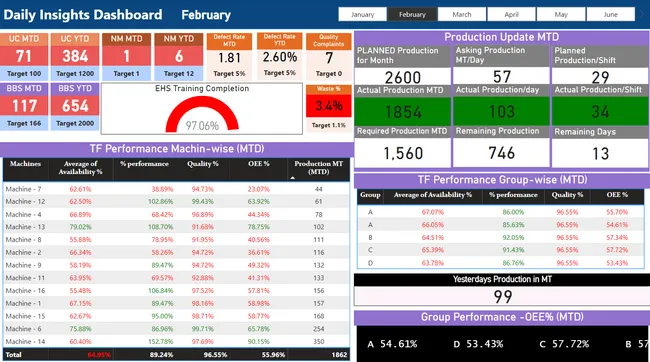Click Defect Rate YTD value 2.60%
The width and height of the screenshot is (650, 362).
coord(280,57)
